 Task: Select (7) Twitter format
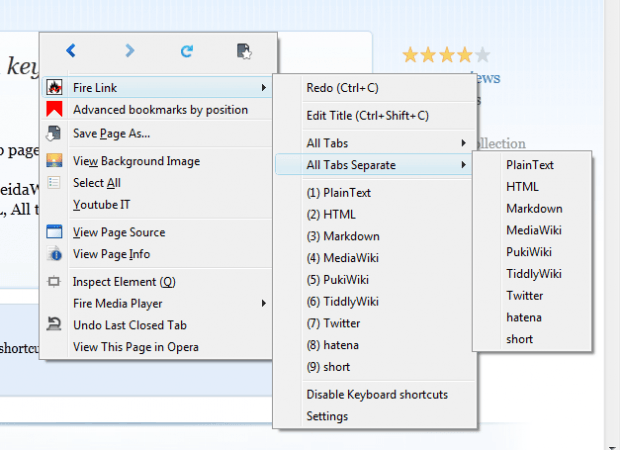tap(374, 323)
